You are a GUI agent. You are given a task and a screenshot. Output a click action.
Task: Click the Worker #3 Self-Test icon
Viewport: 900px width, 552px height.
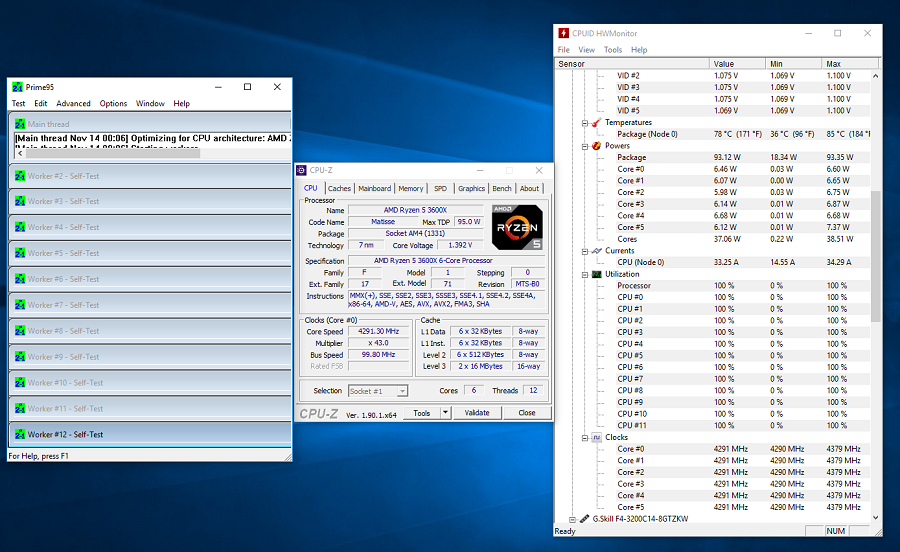pos(20,201)
